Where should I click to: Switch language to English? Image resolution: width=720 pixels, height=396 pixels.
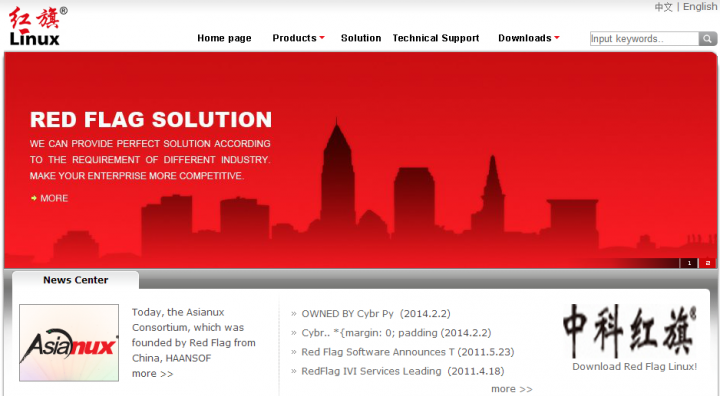(x=700, y=7)
